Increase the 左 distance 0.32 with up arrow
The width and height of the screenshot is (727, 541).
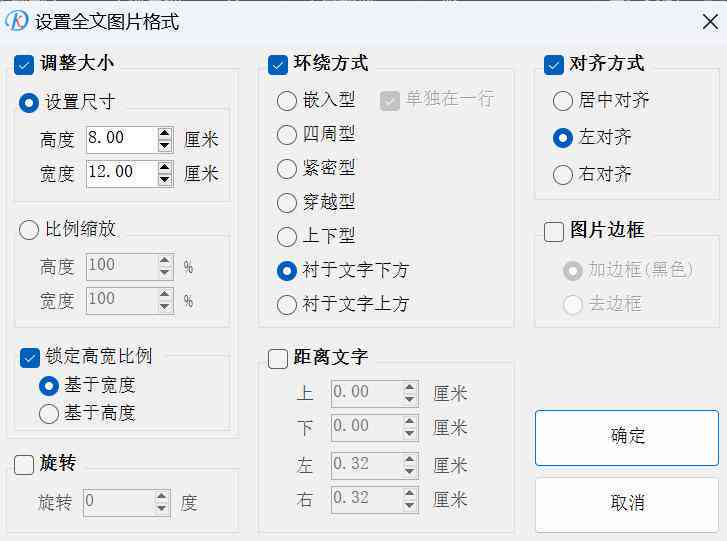pyautogui.click(x=409, y=459)
